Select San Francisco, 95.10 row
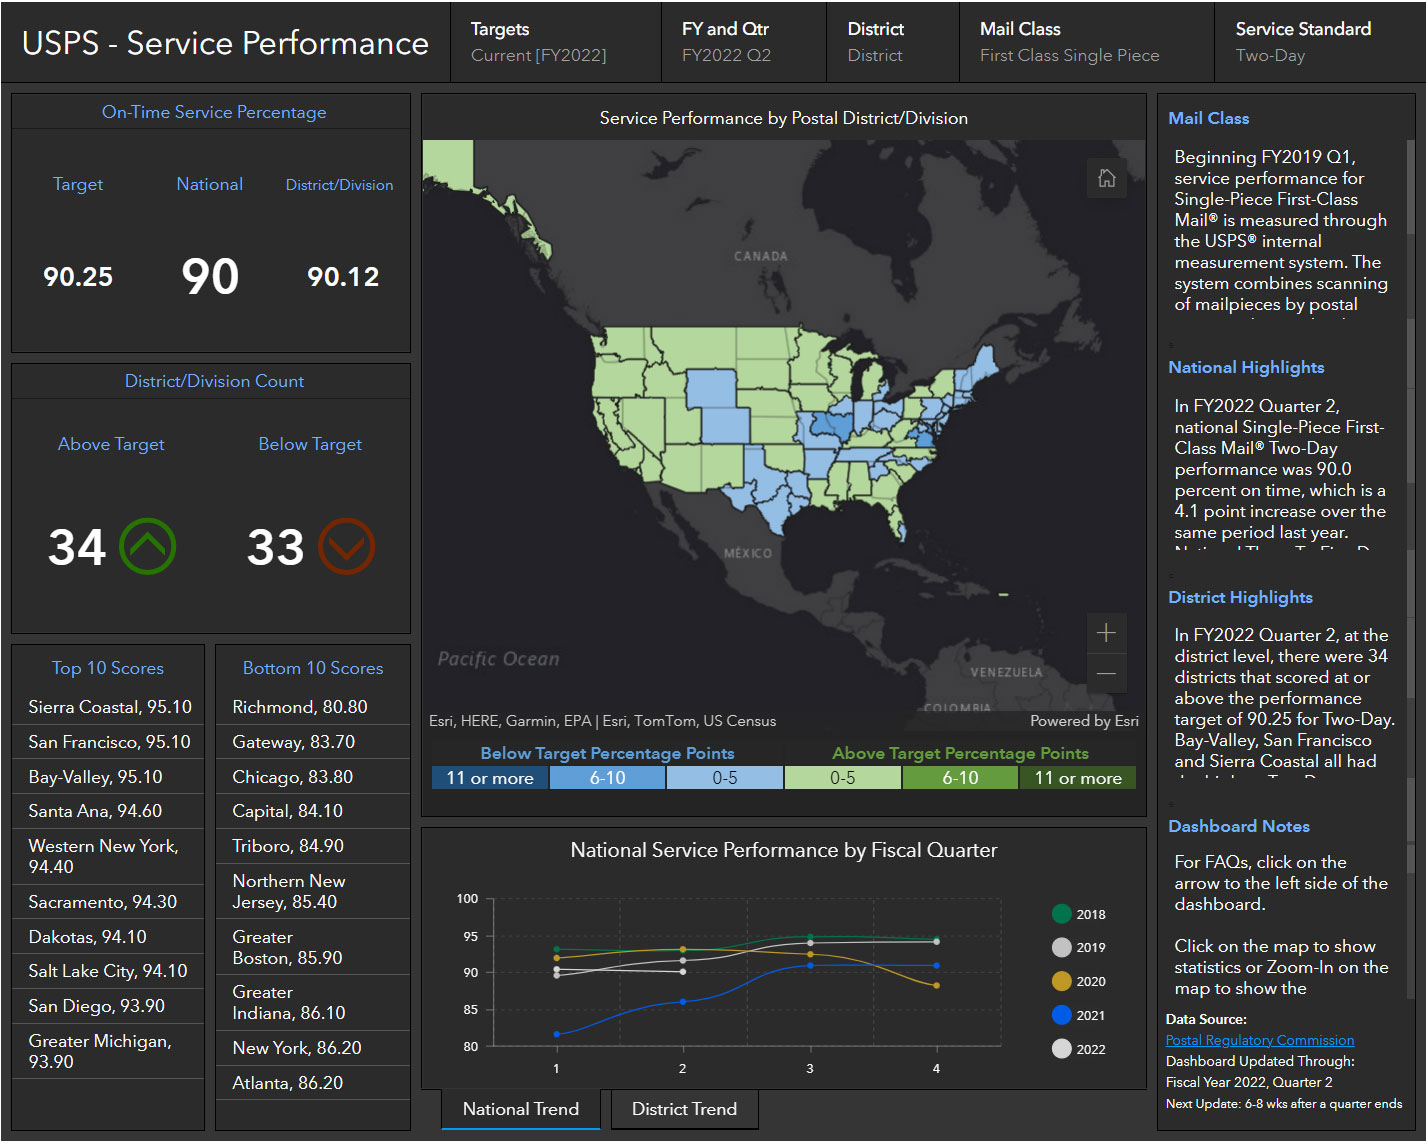The width and height of the screenshot is (1428, 1144). [x=108, y=742]
